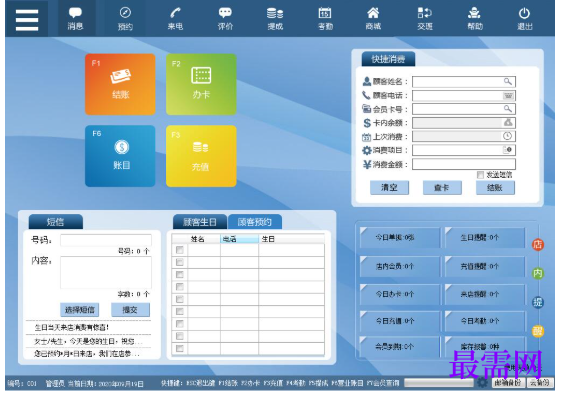
Task: Tick the second row checkbox in birthday table
Action: coord(180,262)
